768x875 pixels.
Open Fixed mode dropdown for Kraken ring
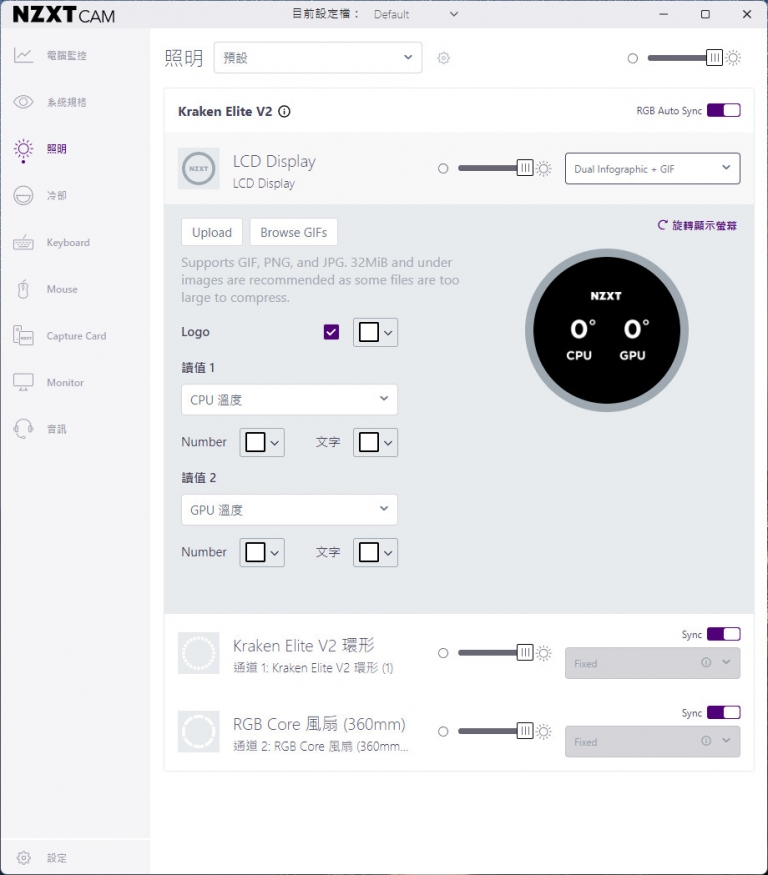(652, 663)
